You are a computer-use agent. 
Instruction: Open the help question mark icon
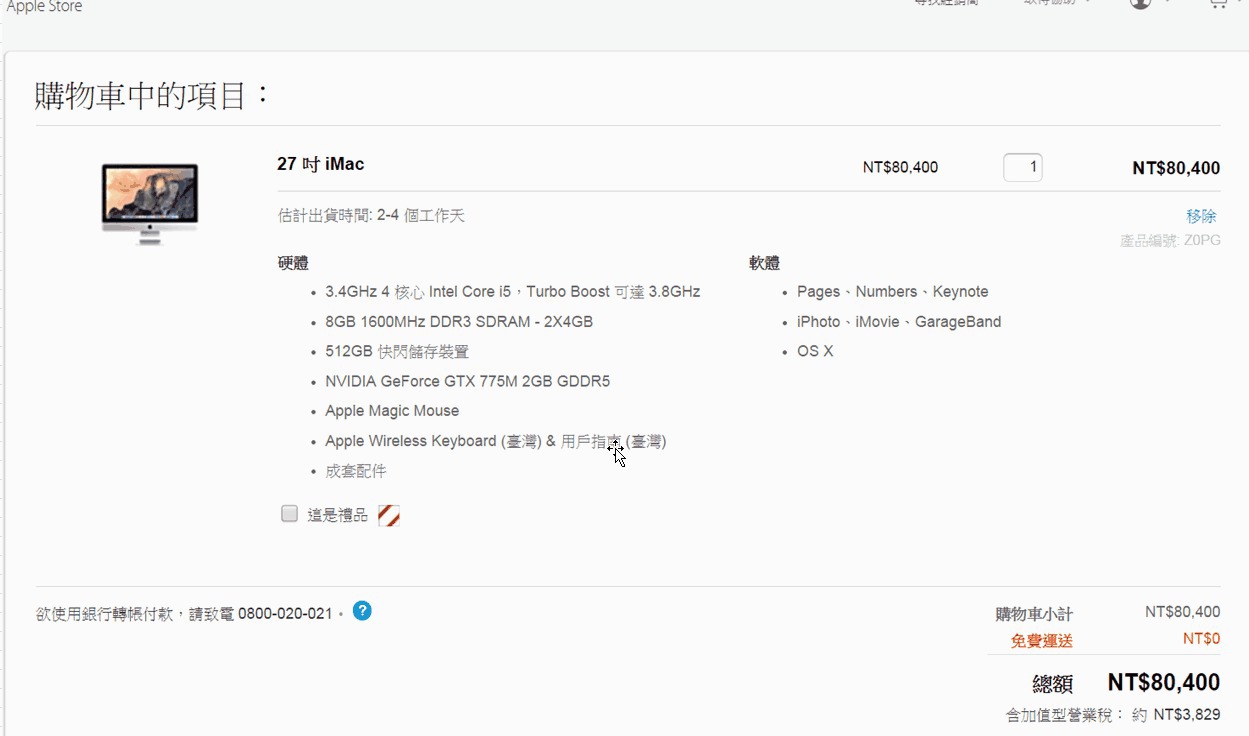pos(362,610)
